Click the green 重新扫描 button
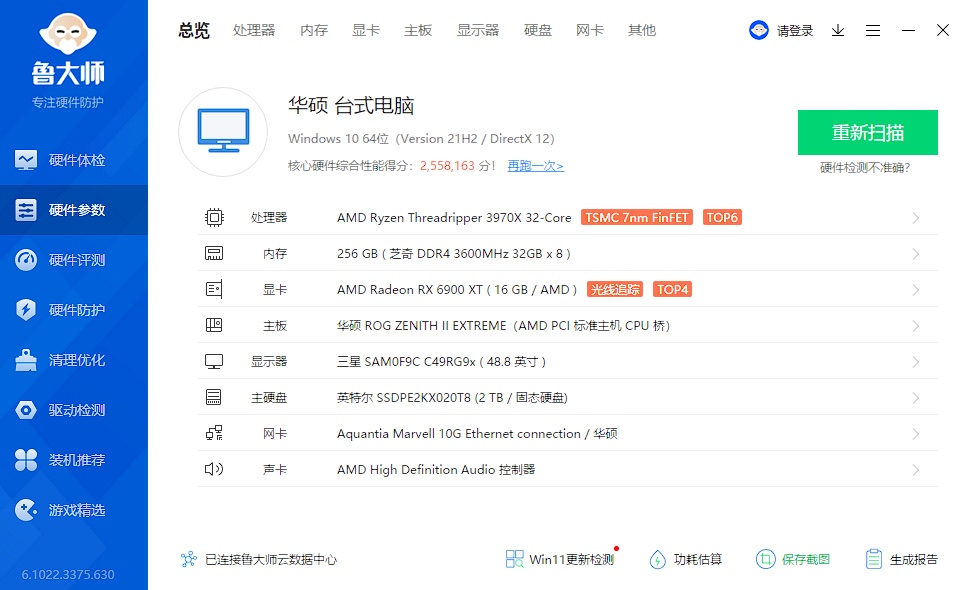The image size is (962, 590). pyautogui.click(x=868, y=132)
